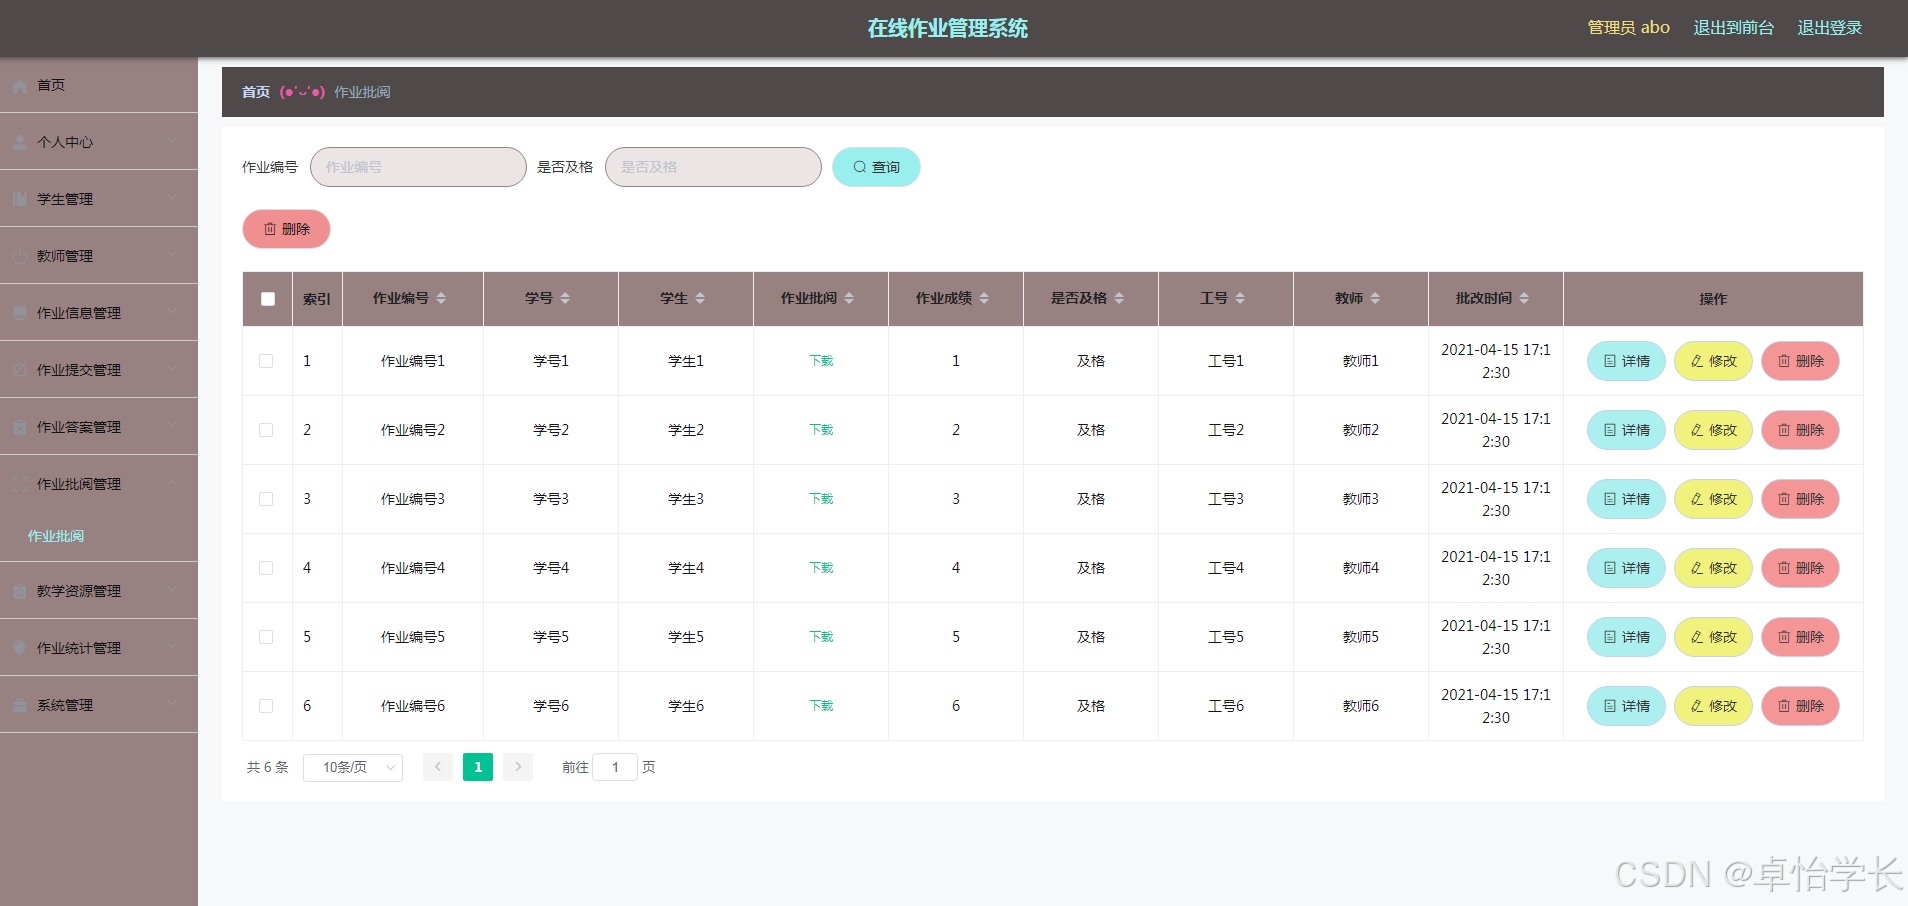Open the 10条/页 page size dropdown
Screen dimensions: 1908x906
tap(353, 767)
